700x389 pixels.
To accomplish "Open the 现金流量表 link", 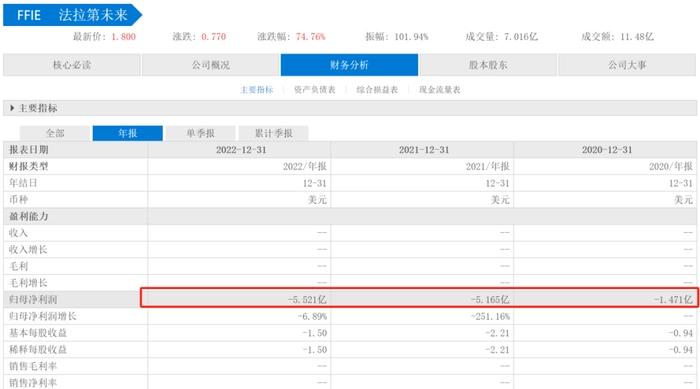I will pyautogui.click(x=440, y=90).
